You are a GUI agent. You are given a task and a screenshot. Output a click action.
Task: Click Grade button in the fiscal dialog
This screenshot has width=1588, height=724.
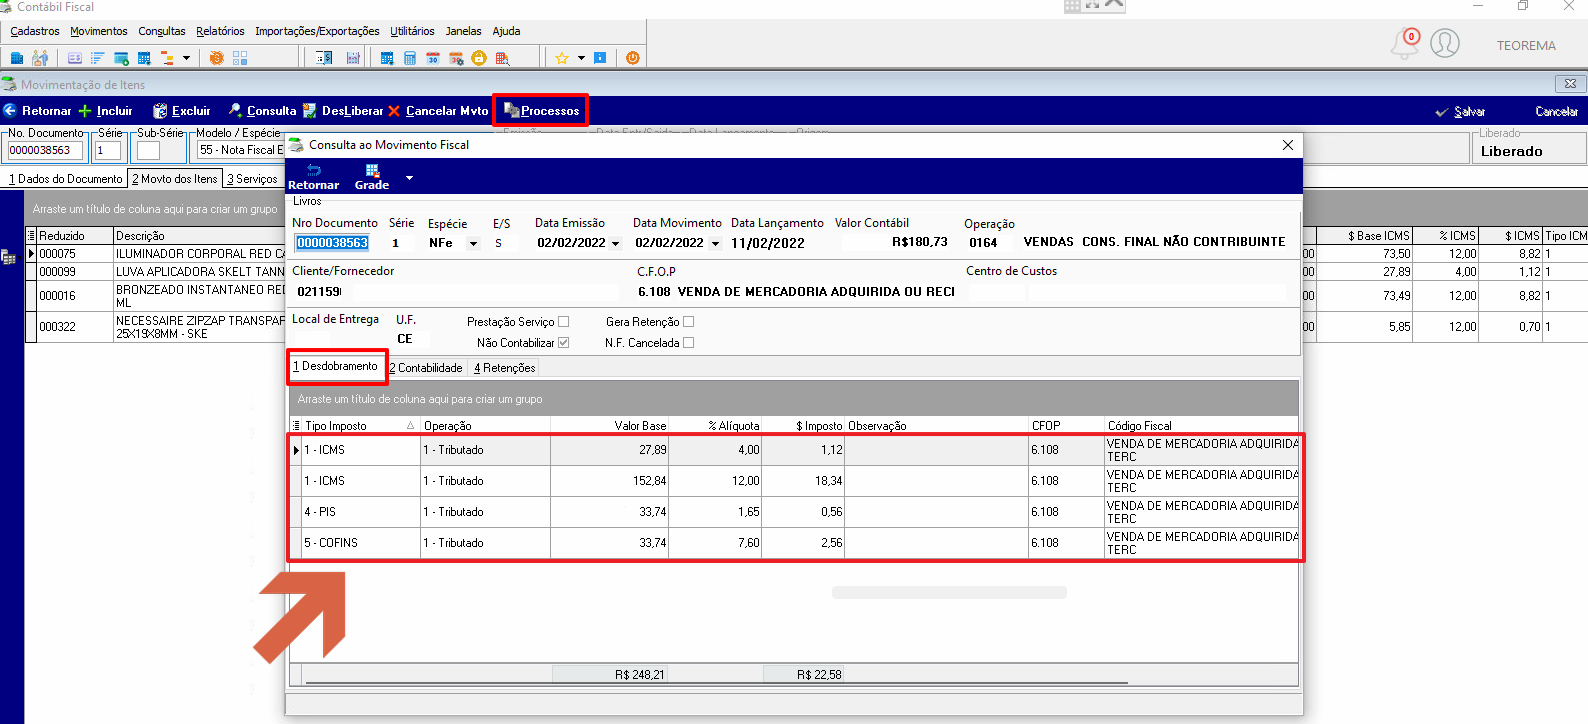[x=372, y=177]
